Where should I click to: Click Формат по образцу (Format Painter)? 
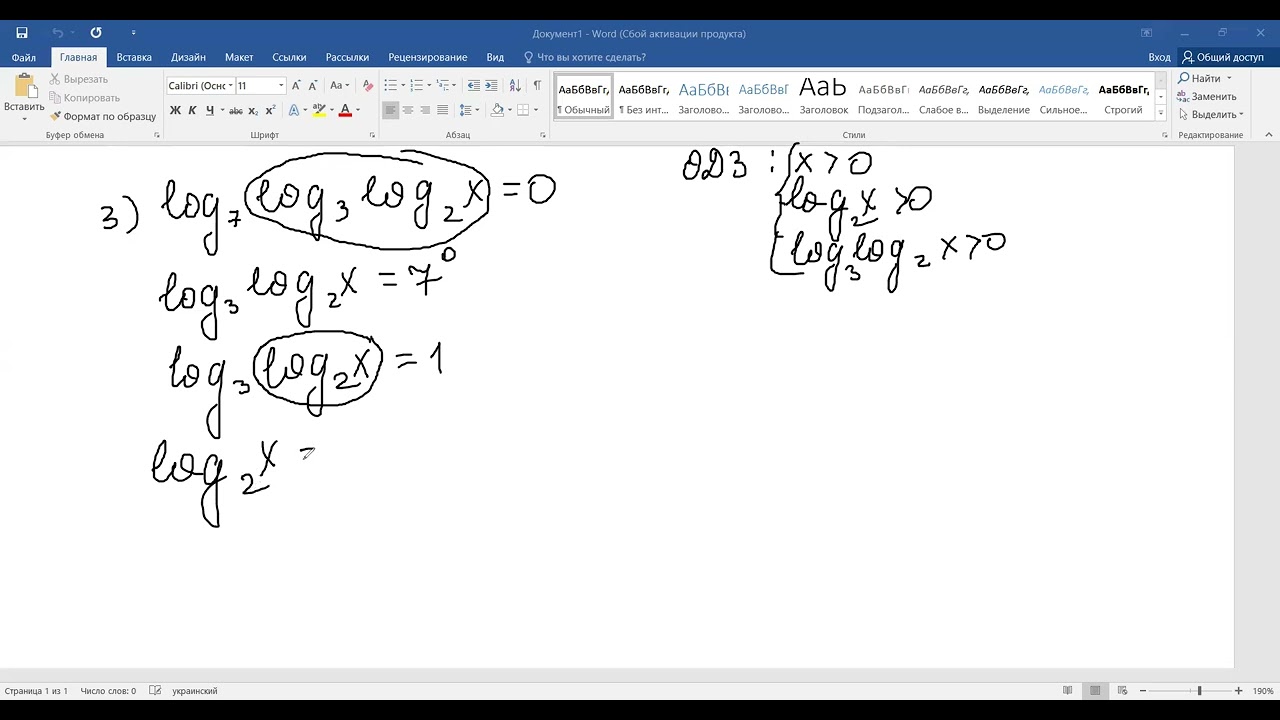[103, 116]
